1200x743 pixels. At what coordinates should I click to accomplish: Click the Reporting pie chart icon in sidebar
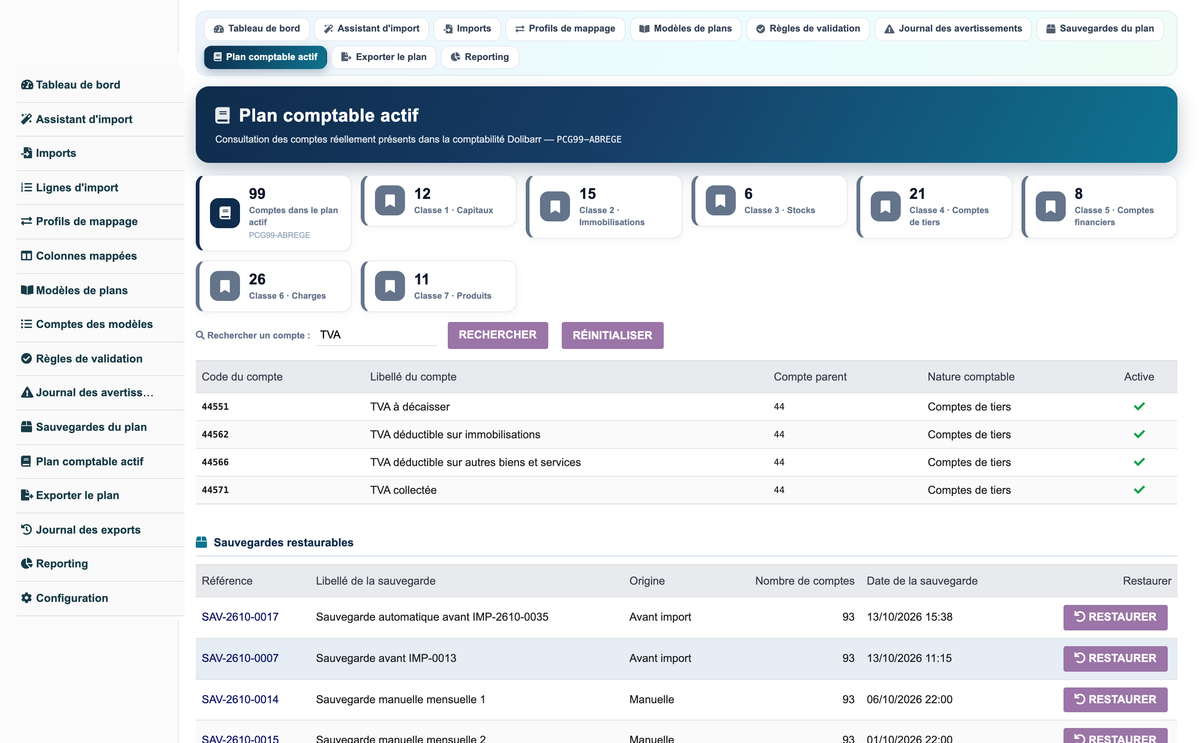point(27,564)
